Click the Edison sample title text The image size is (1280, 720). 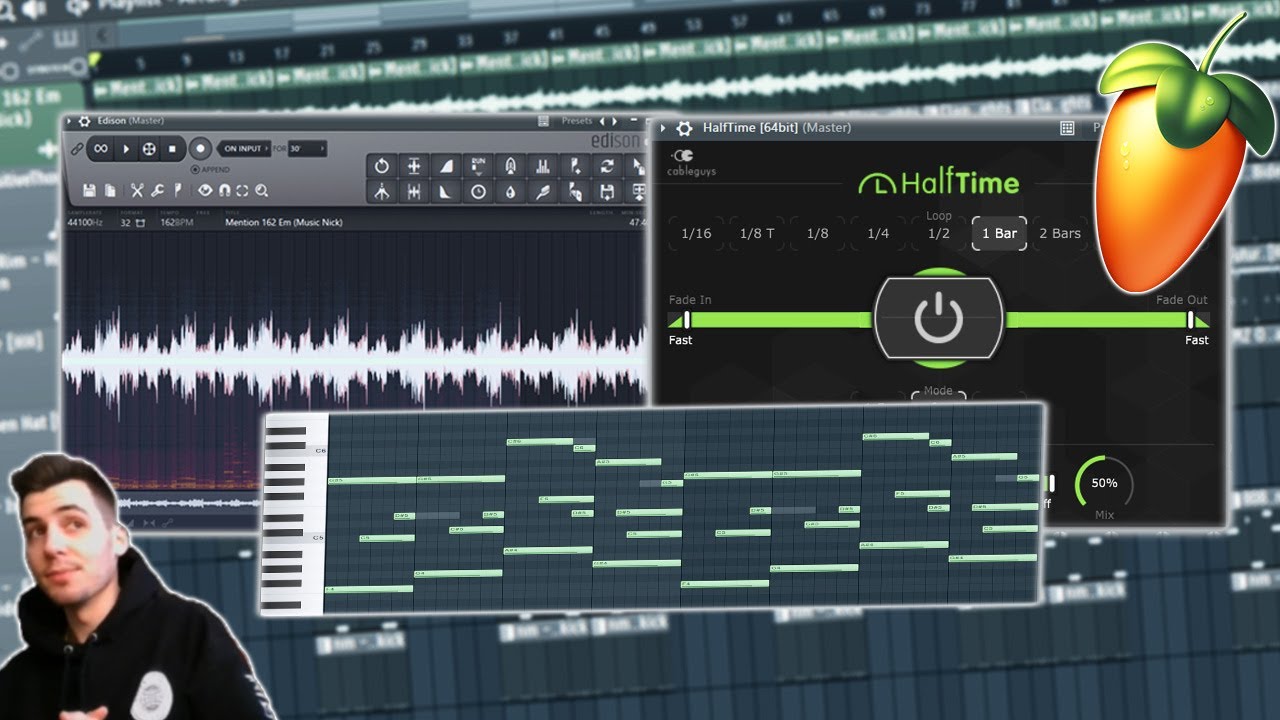click(284, 222)
